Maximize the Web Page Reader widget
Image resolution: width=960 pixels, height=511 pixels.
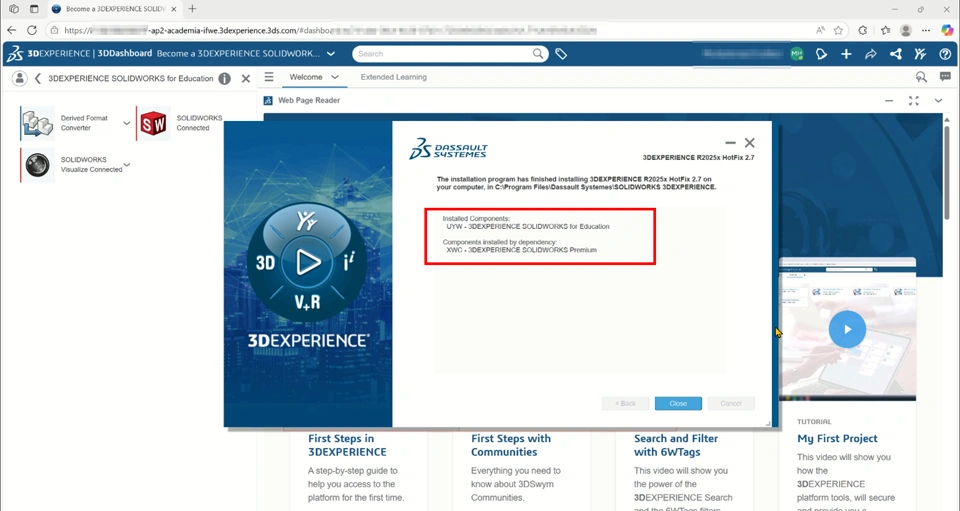913,100
